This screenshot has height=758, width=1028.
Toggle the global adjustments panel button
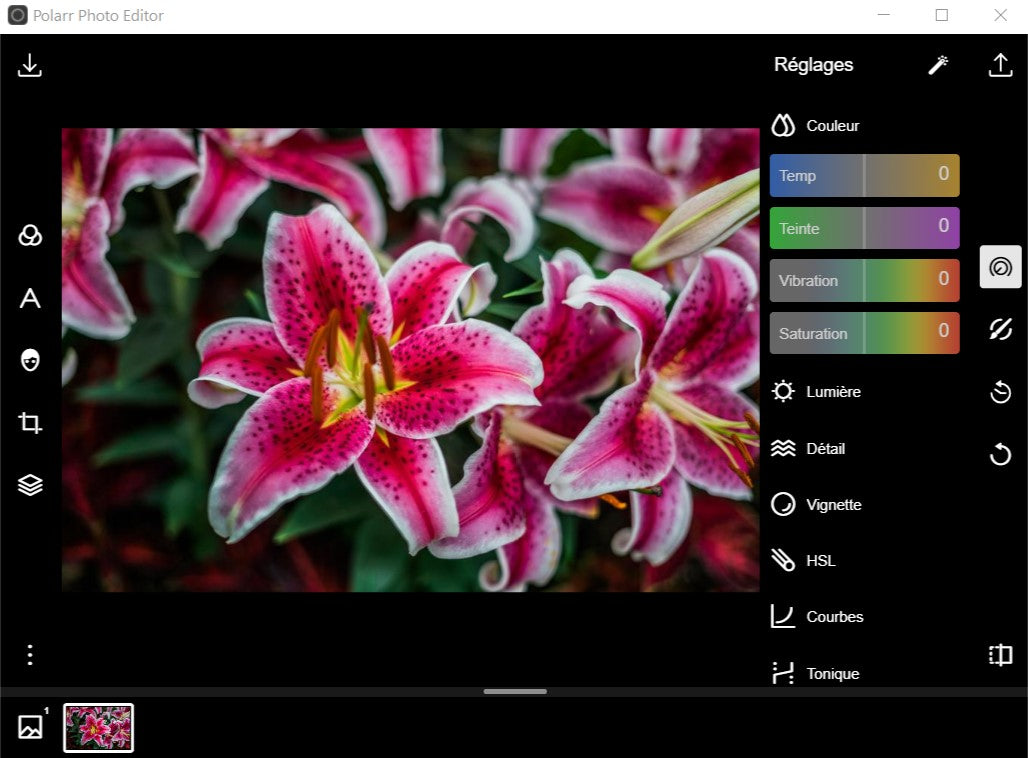point(1000,267)
